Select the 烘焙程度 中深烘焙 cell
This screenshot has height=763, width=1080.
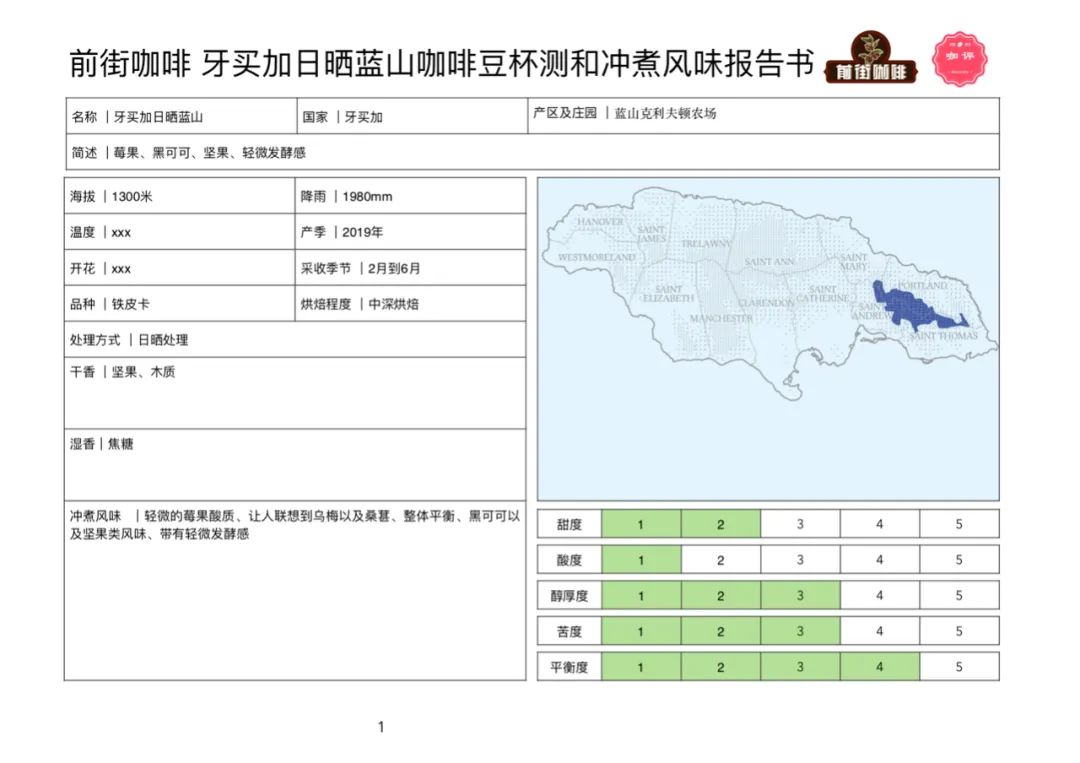point(410,304)
